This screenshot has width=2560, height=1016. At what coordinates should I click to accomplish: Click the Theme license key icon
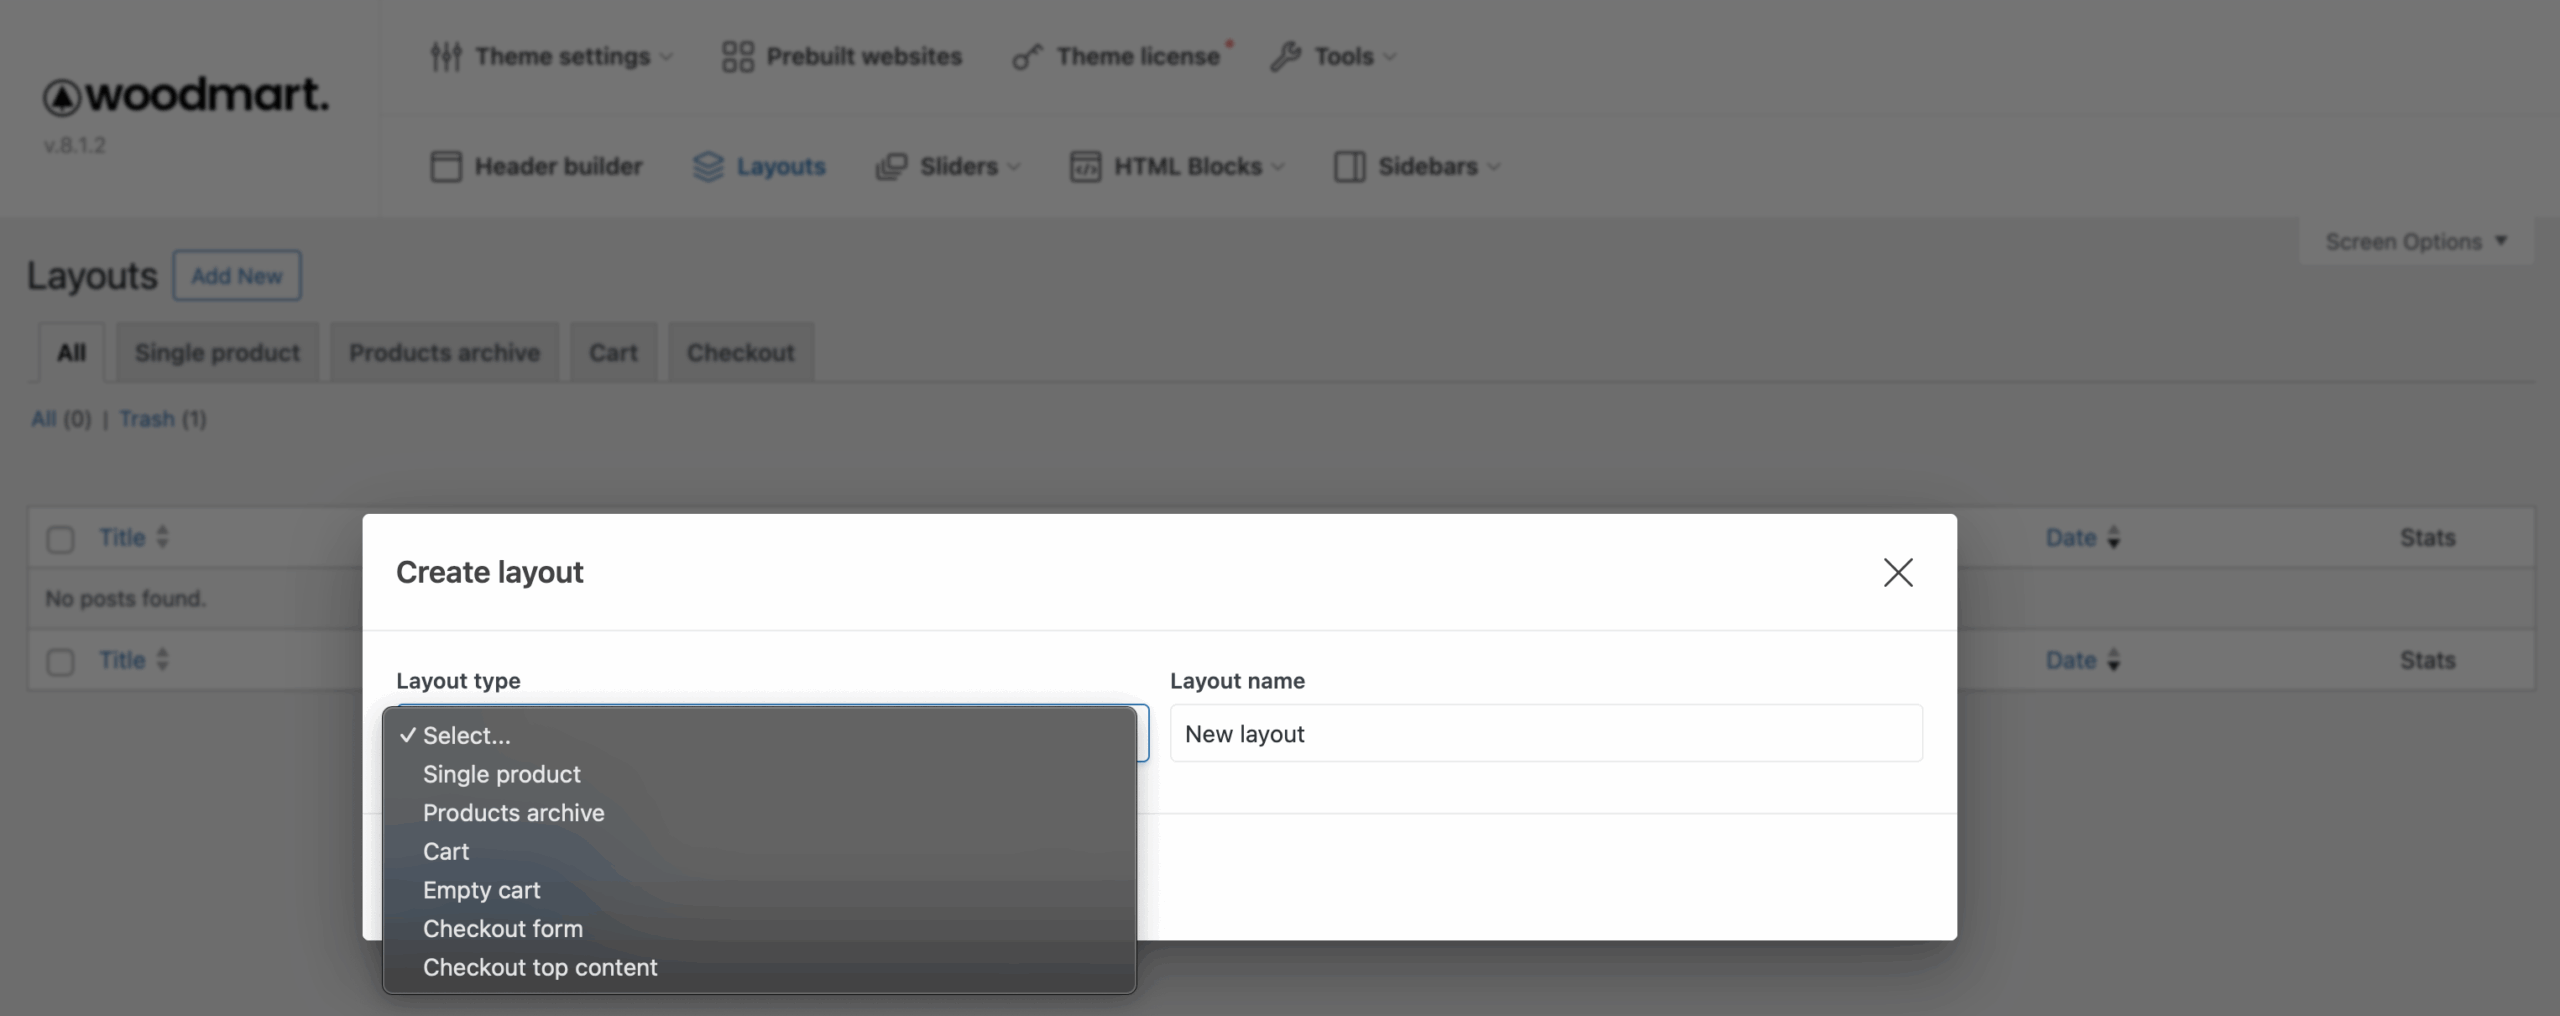coord(1027,57)
